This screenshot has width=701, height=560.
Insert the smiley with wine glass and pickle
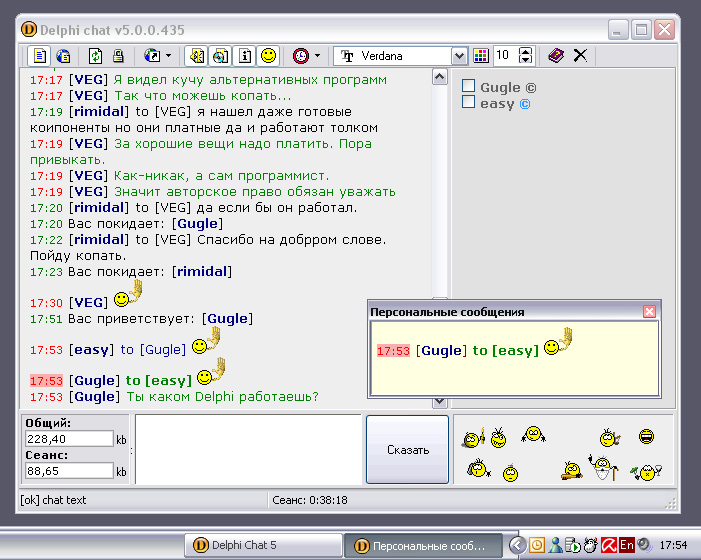646,472
